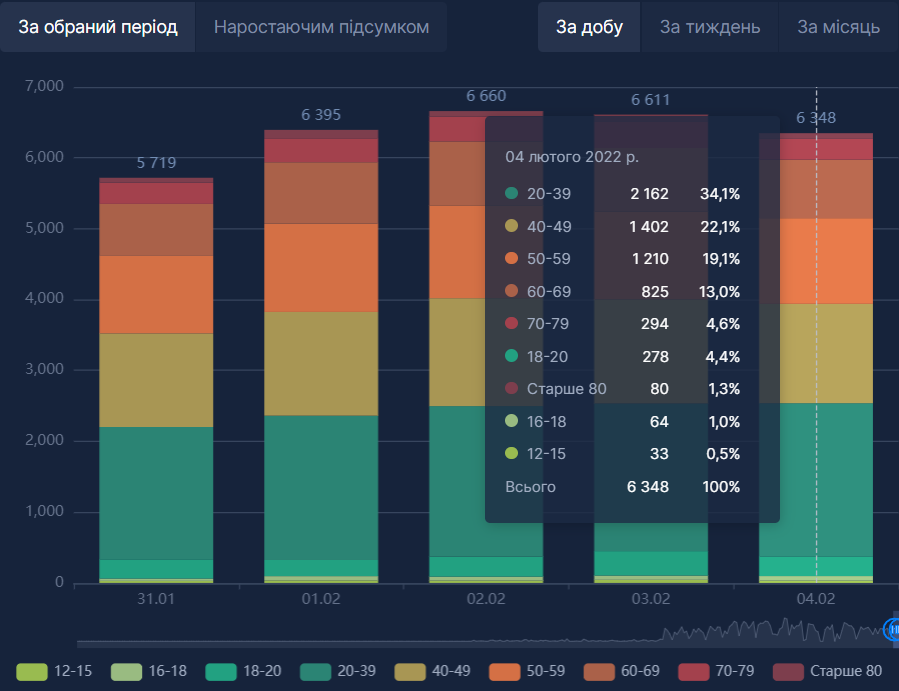
Task: Click the 20-39 legend color swatch
Action: coord(317,671)
